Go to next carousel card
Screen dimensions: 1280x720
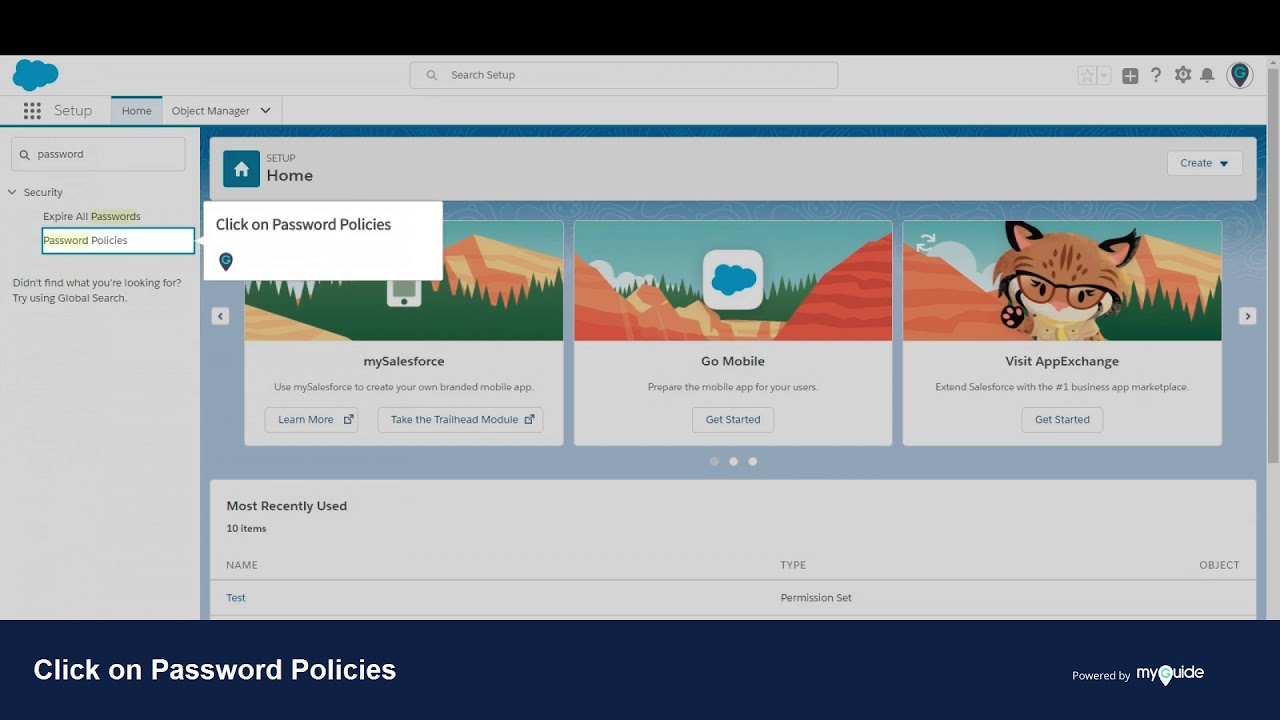click(x=1247, y=316)
